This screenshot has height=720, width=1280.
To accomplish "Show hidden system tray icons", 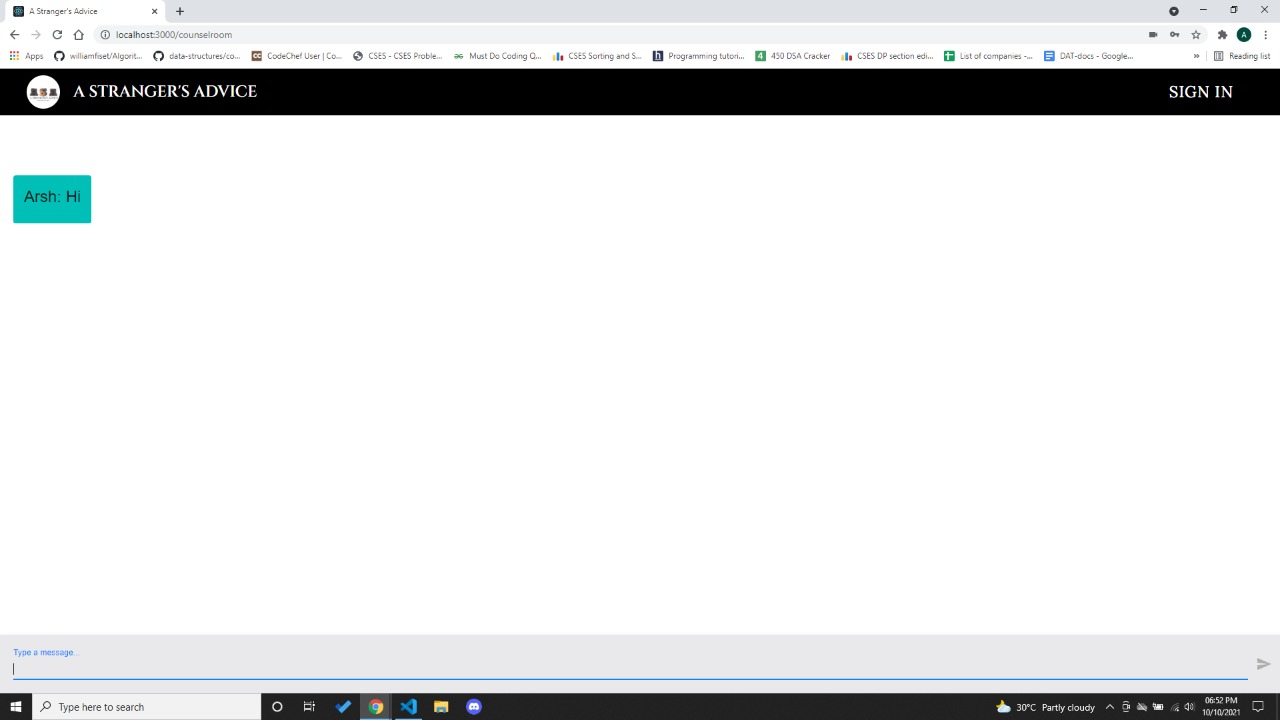I will click(1109, 707).
